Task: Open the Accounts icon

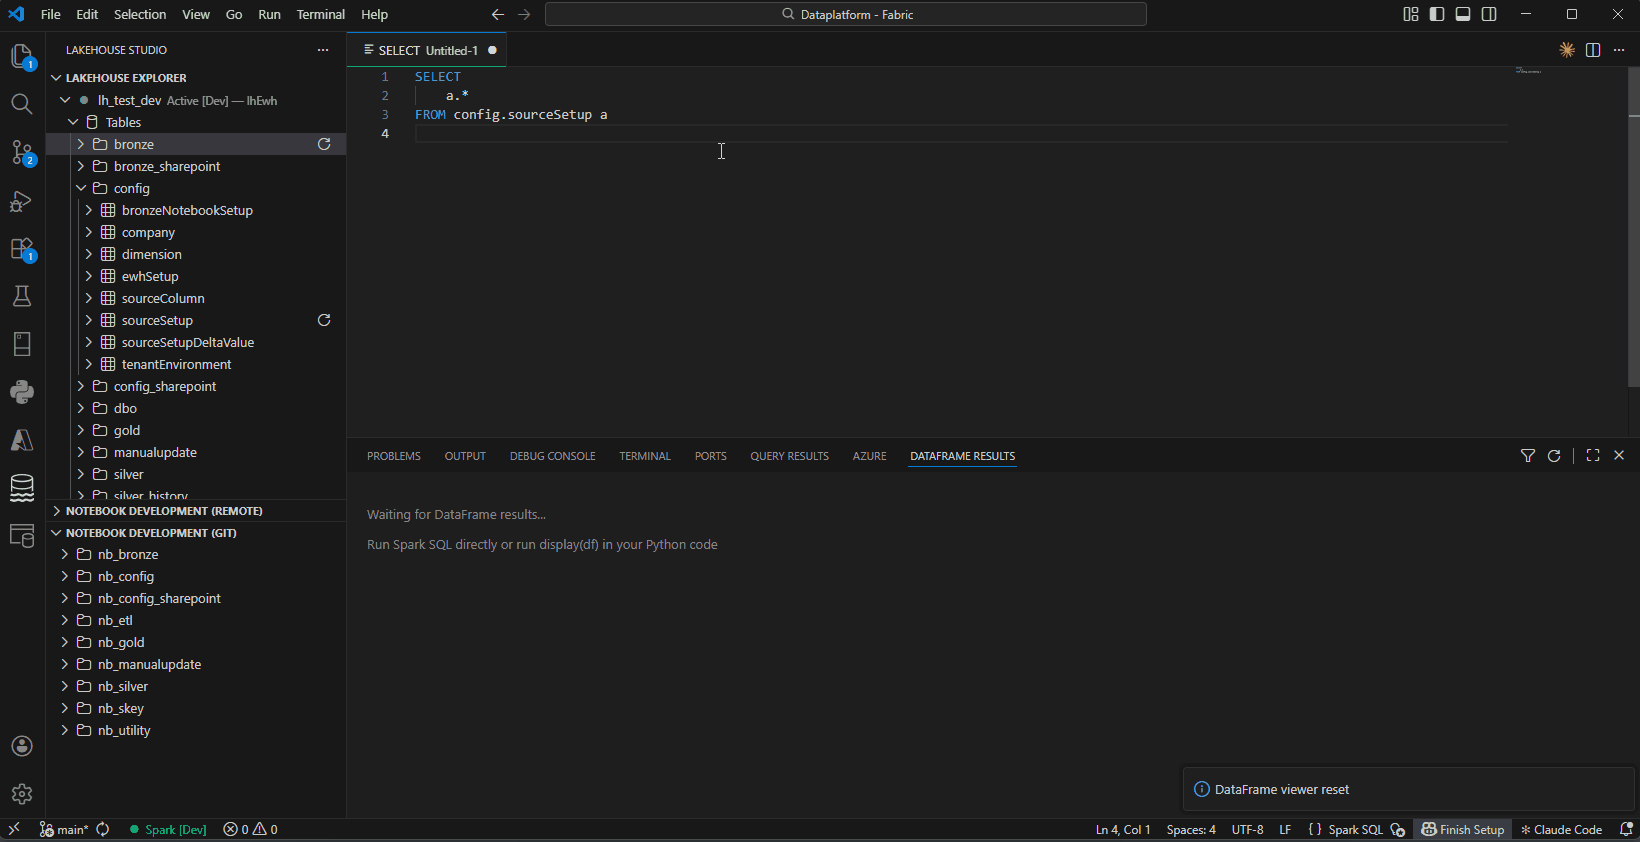Action: (x=22, y=746)
